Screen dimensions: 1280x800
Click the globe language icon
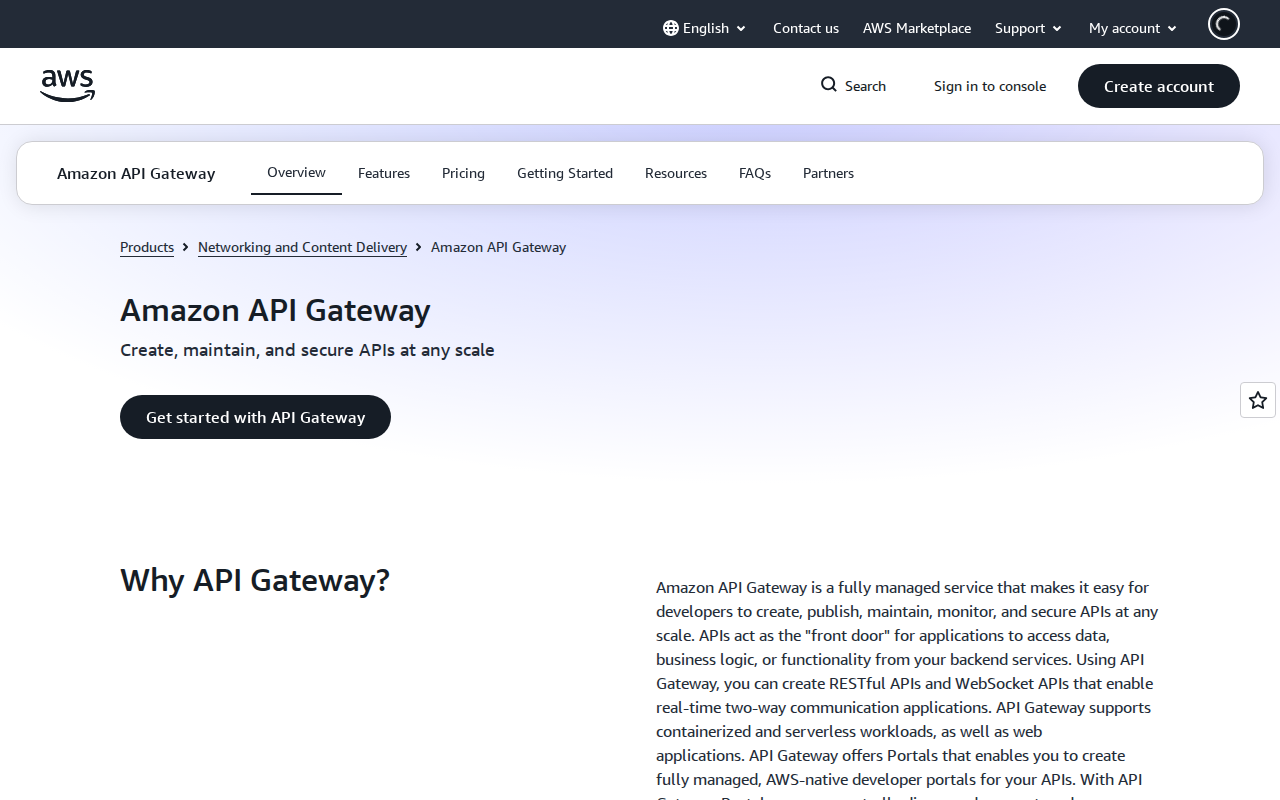pos(671,28)
